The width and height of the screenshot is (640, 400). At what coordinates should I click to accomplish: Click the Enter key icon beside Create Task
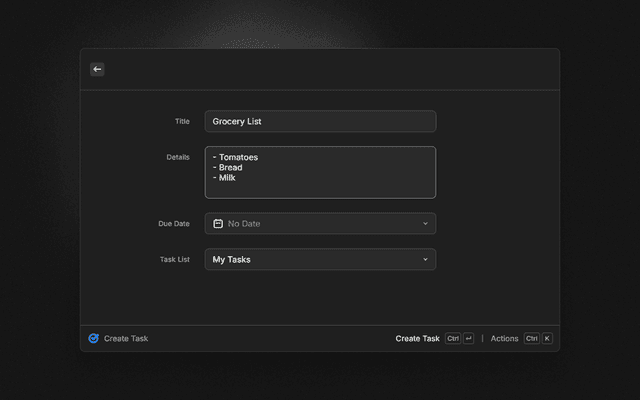[x=469, y=338]
